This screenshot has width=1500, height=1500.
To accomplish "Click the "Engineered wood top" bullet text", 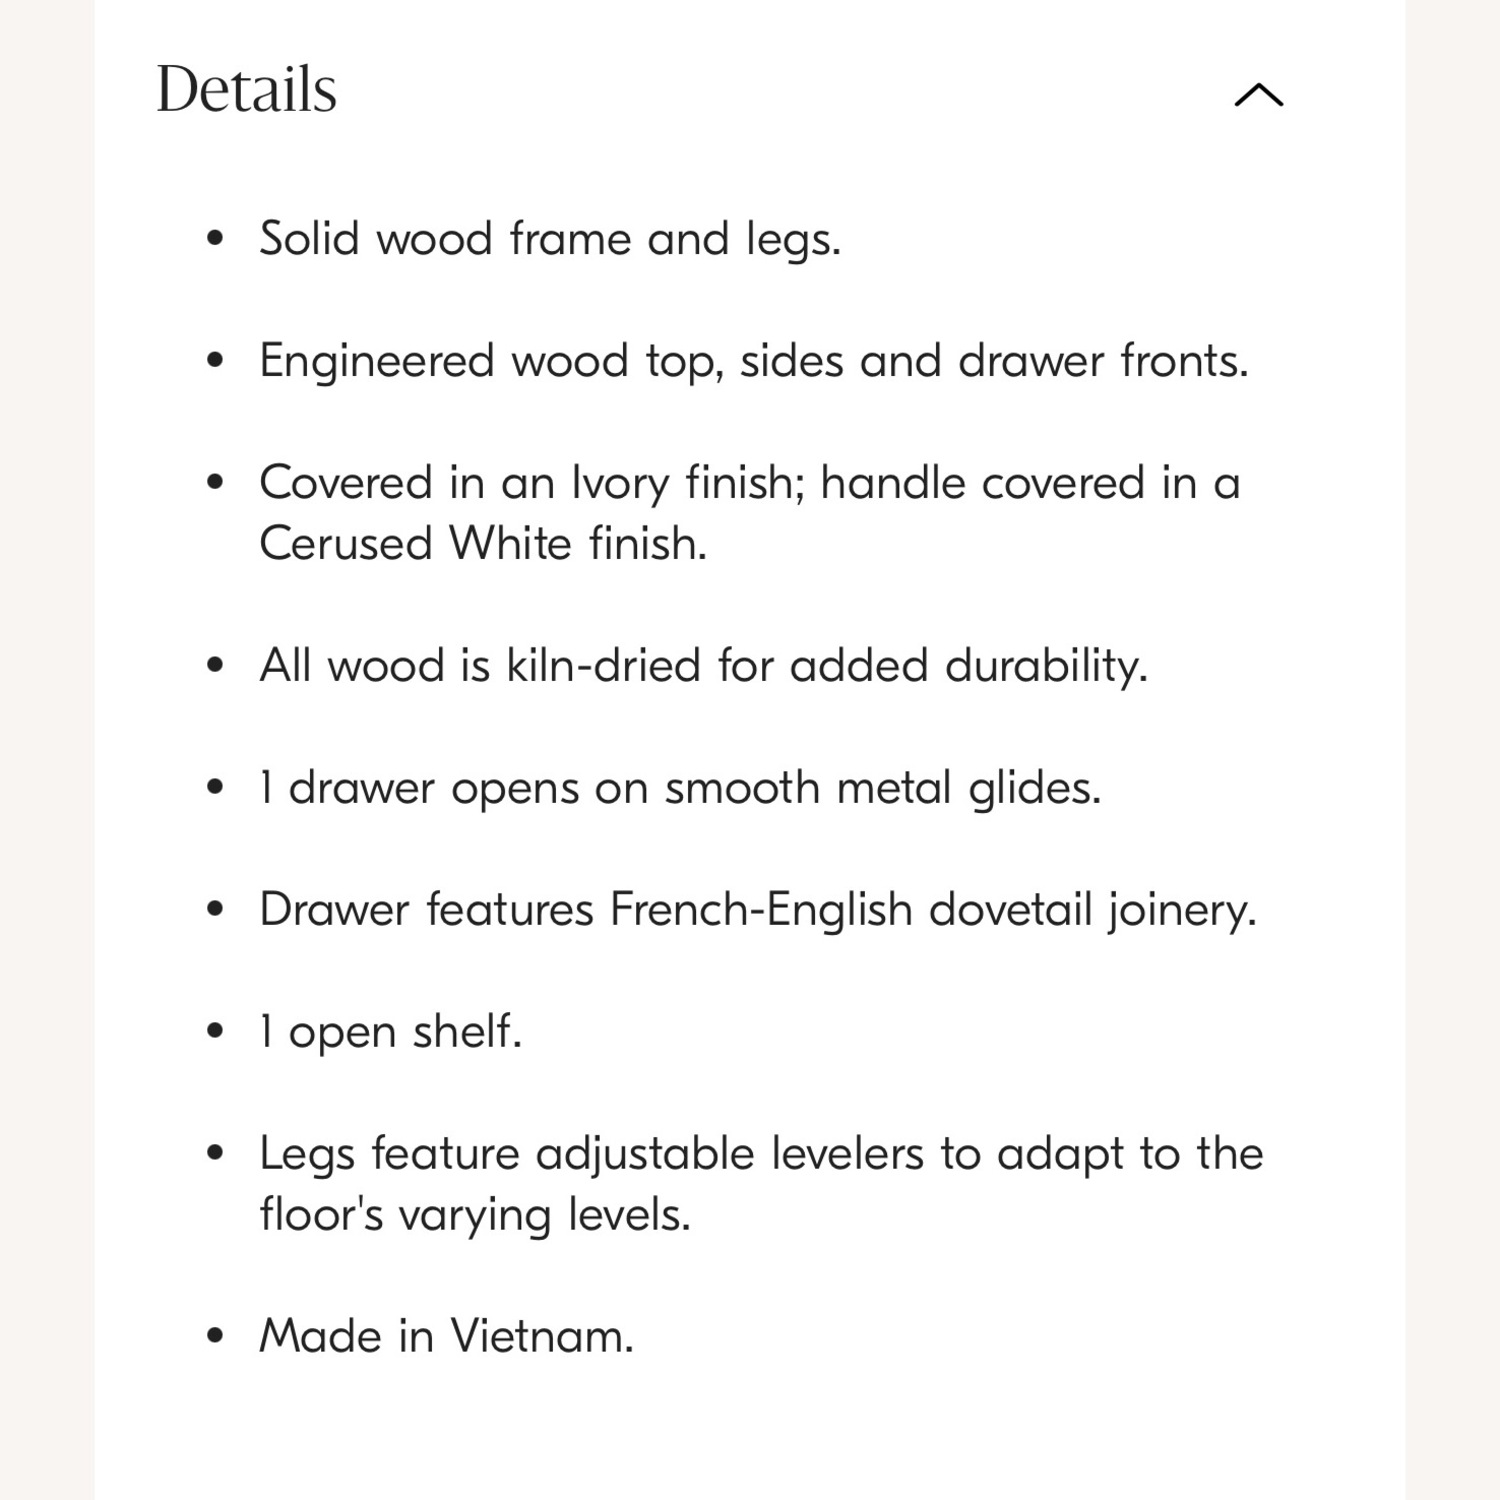I will pyautogui.click(x=754, y=361).
